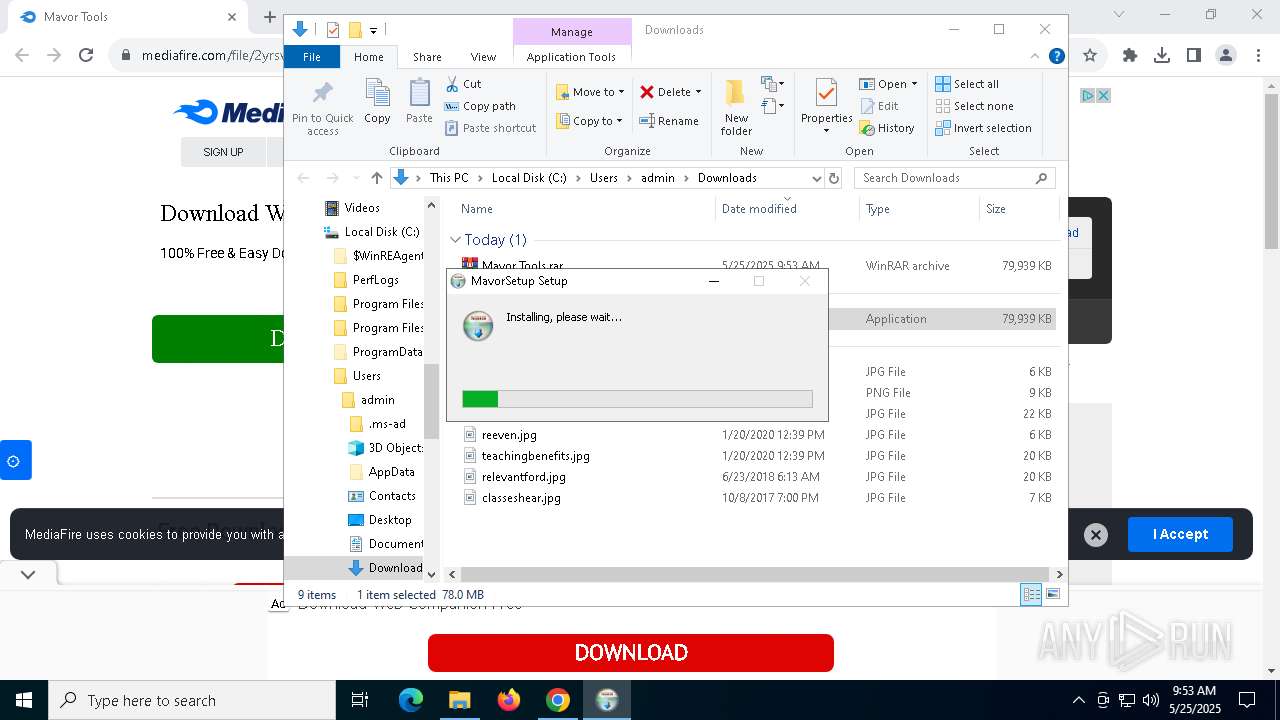Reload the MediaFire page in Chrome
The height and width of the screenshot is (720, 1280).
[86, 56]
